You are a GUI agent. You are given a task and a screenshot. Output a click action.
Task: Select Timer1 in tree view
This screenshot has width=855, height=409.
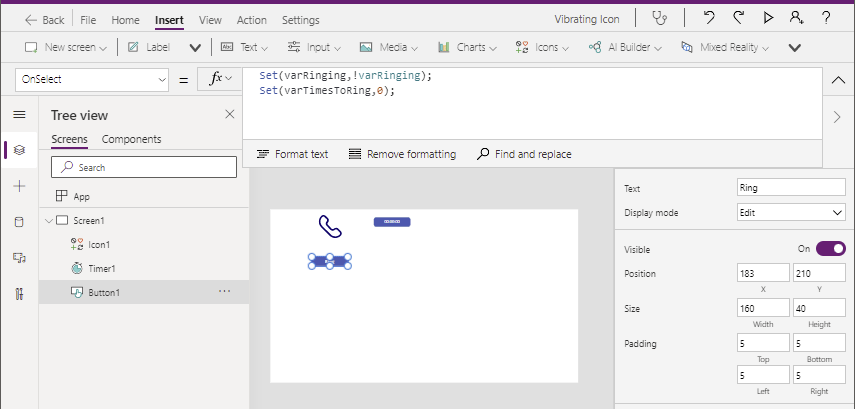[x=144, y=268]
